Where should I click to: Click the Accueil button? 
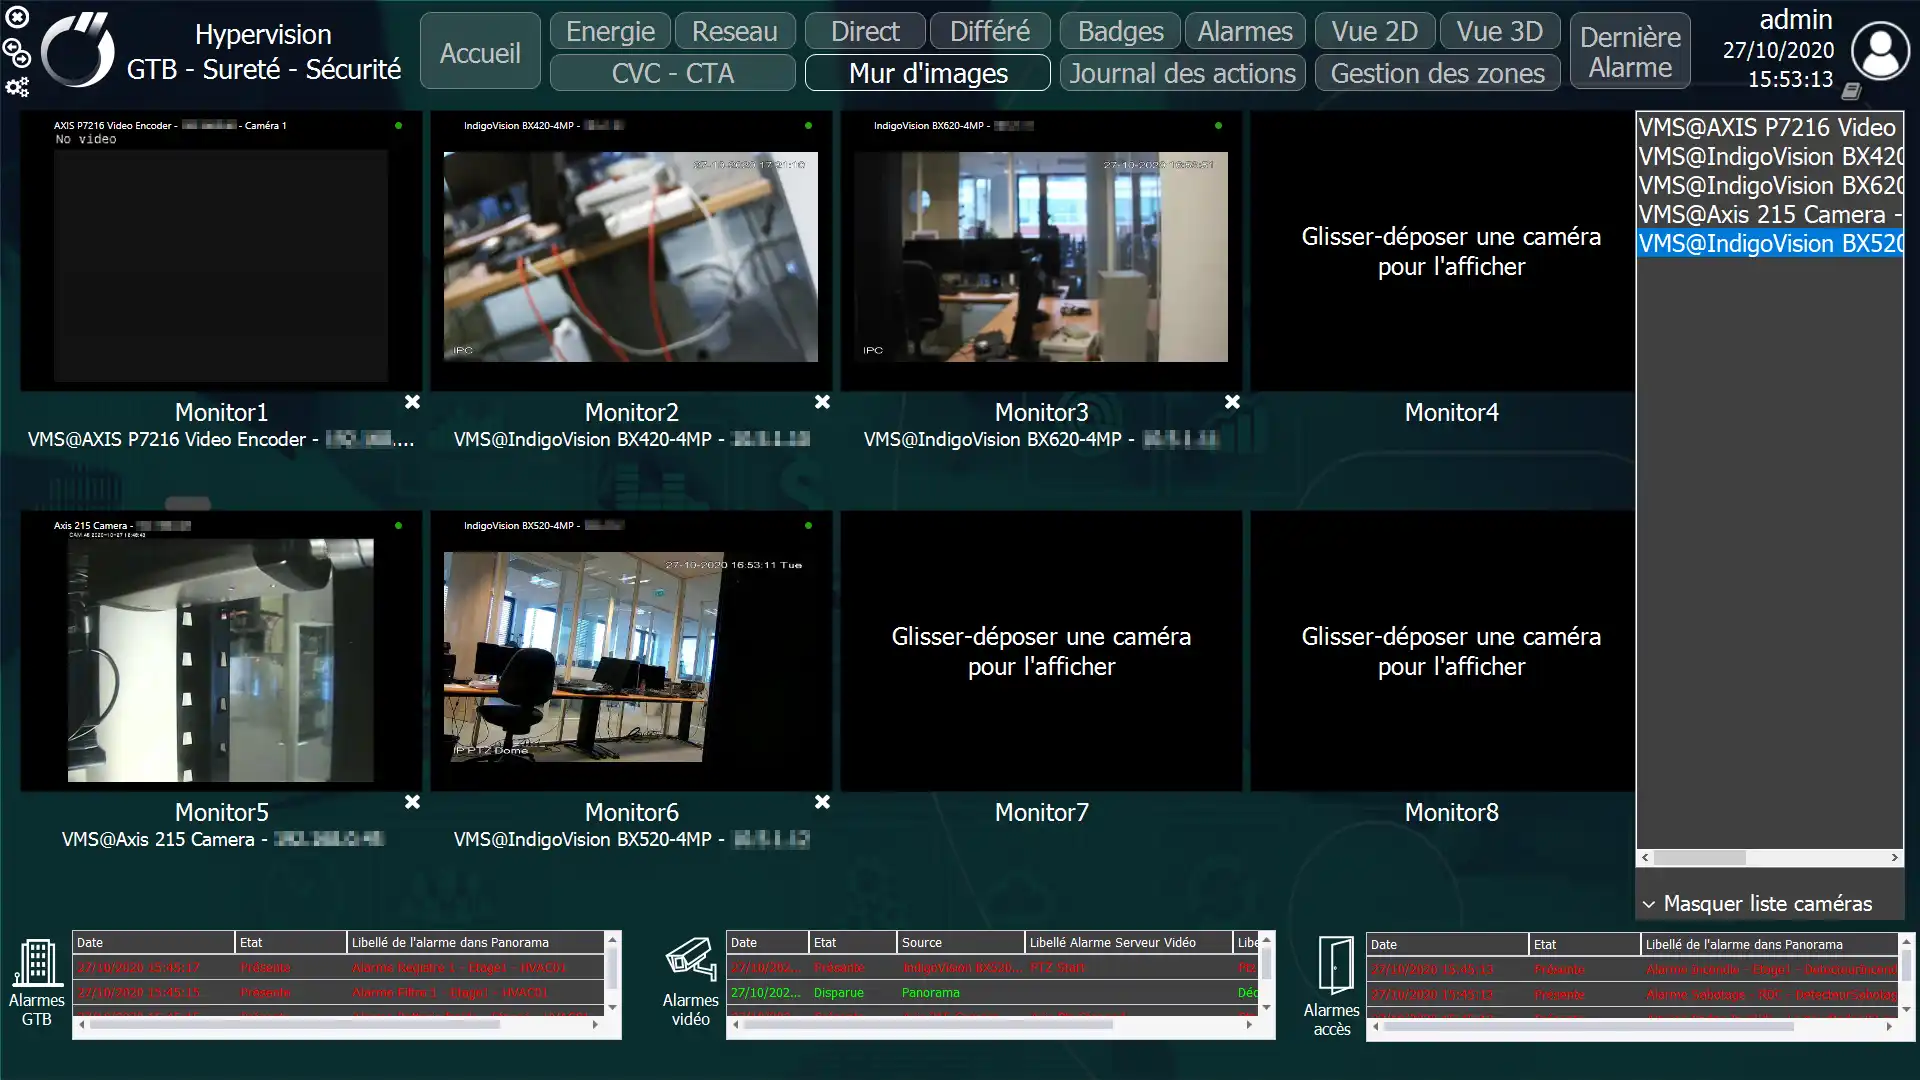coord(480,52)
